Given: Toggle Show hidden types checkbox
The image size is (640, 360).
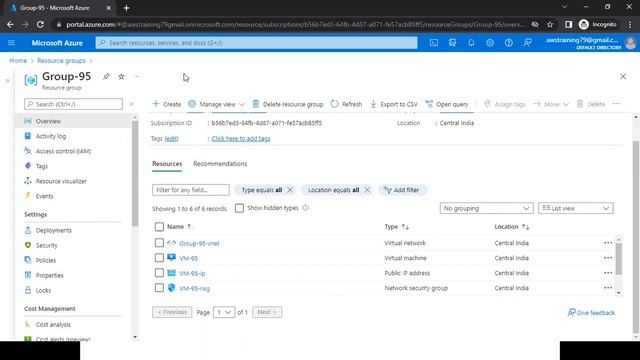Looking at the screenshot, I should click(239, 208).
